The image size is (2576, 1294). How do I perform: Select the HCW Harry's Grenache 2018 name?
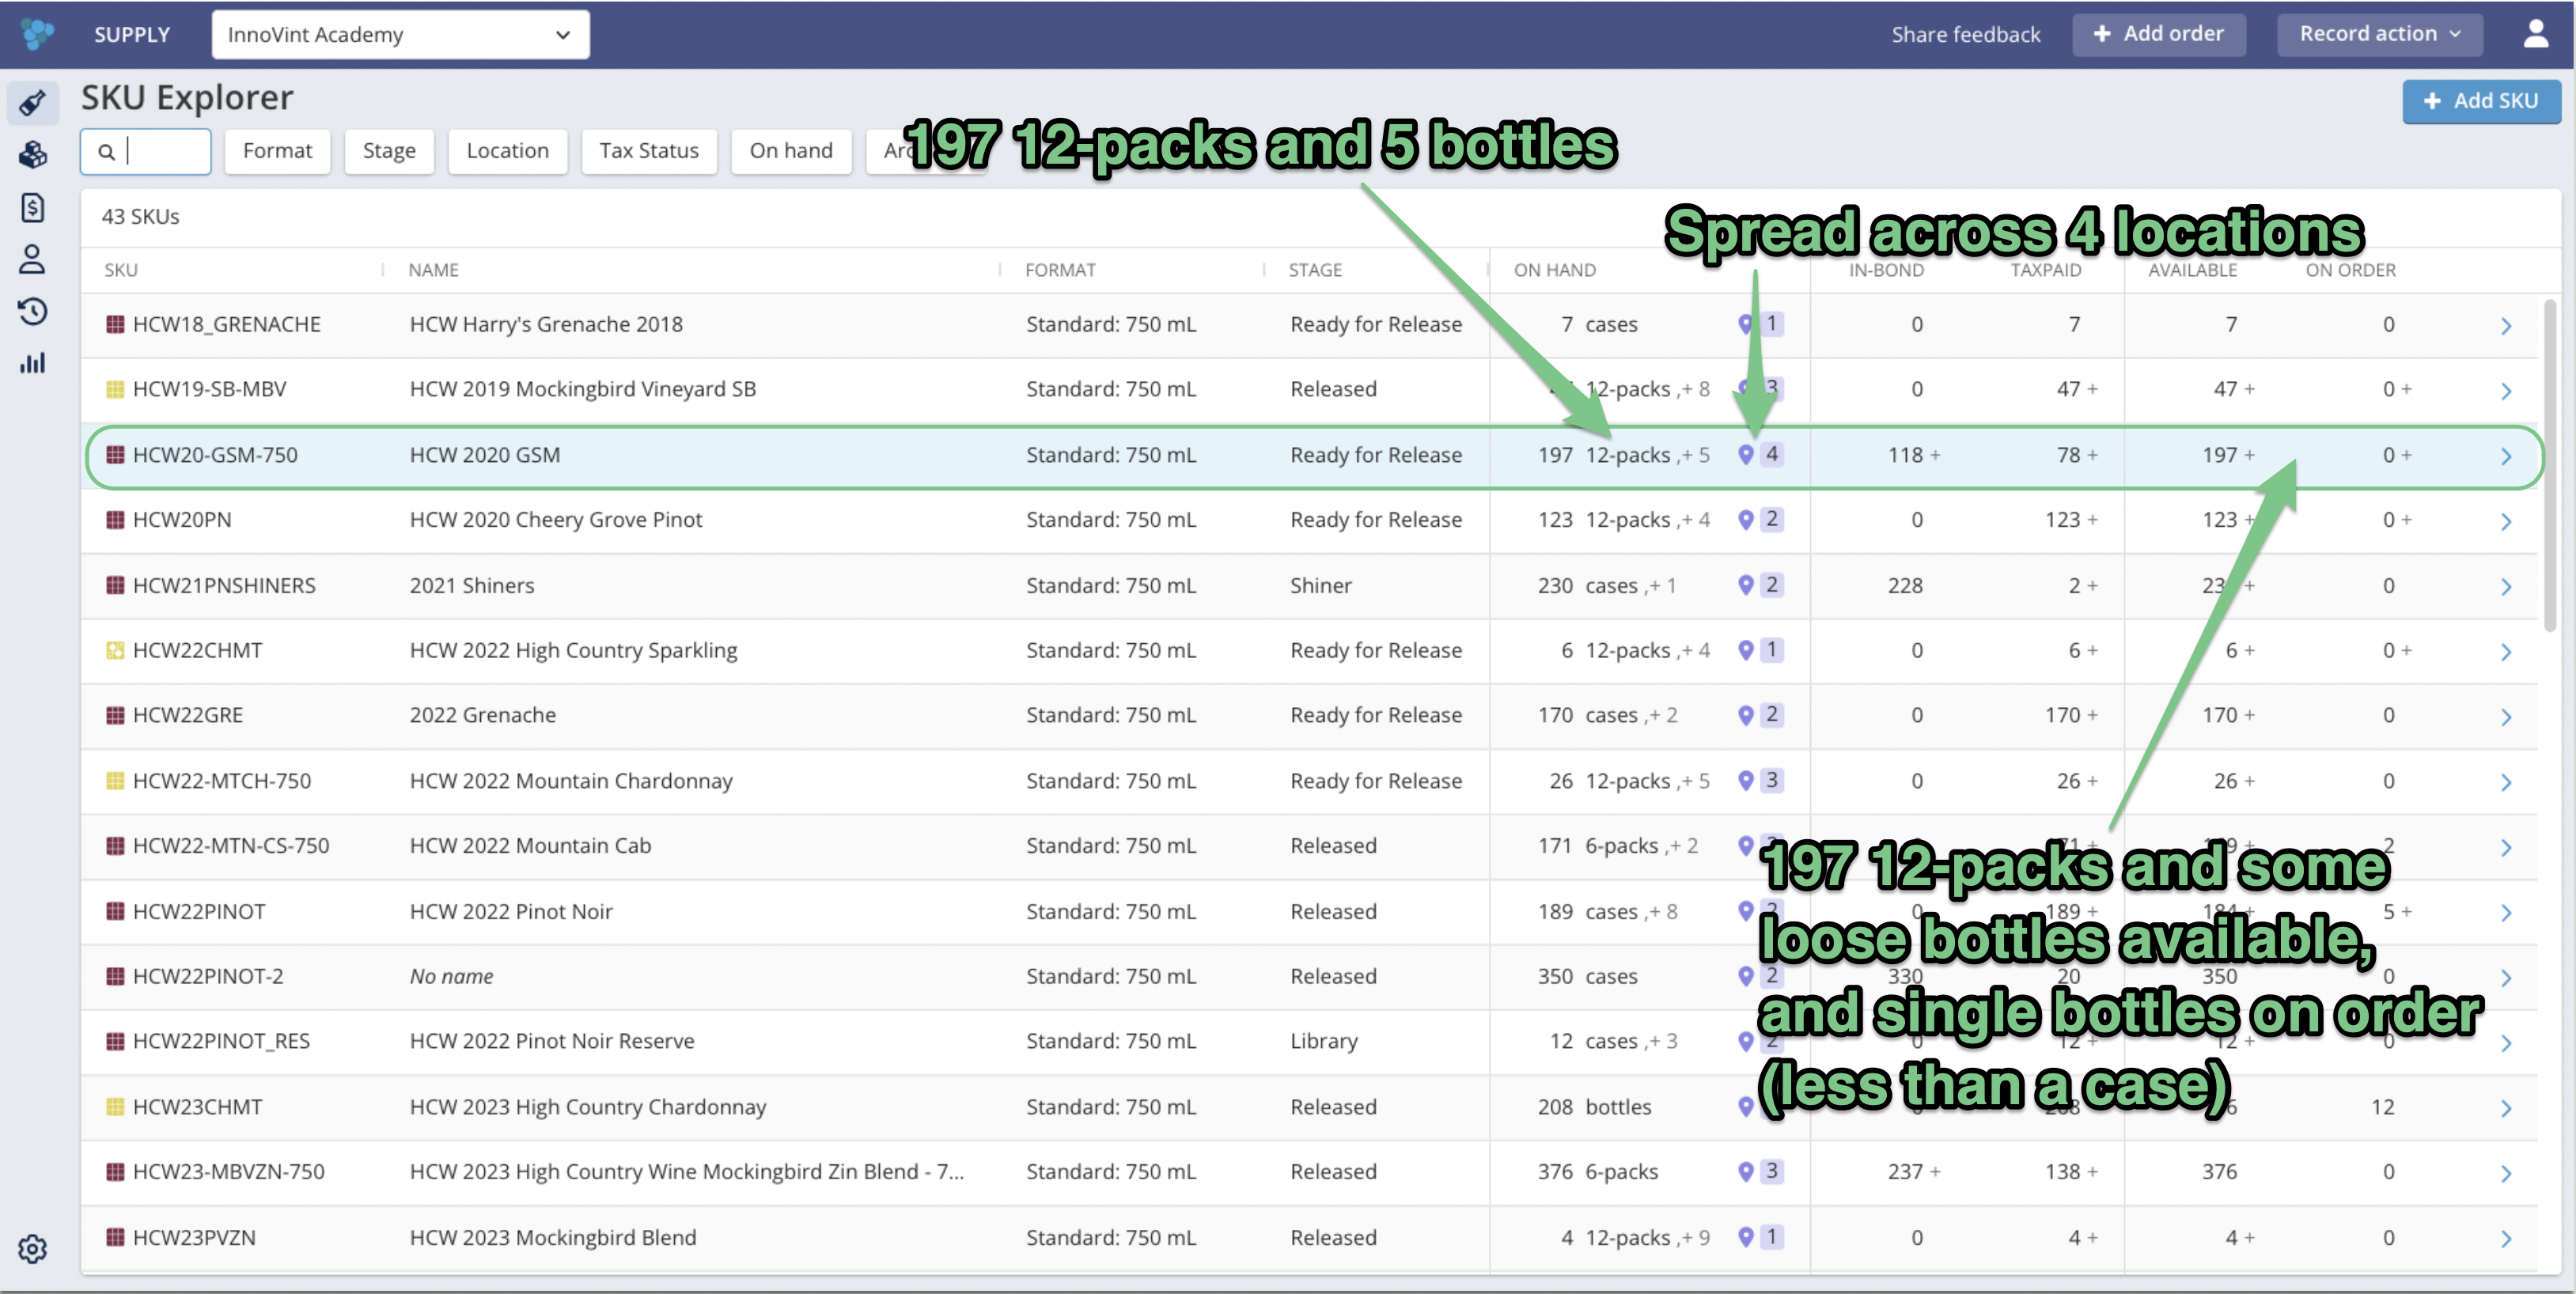[546, 324]
